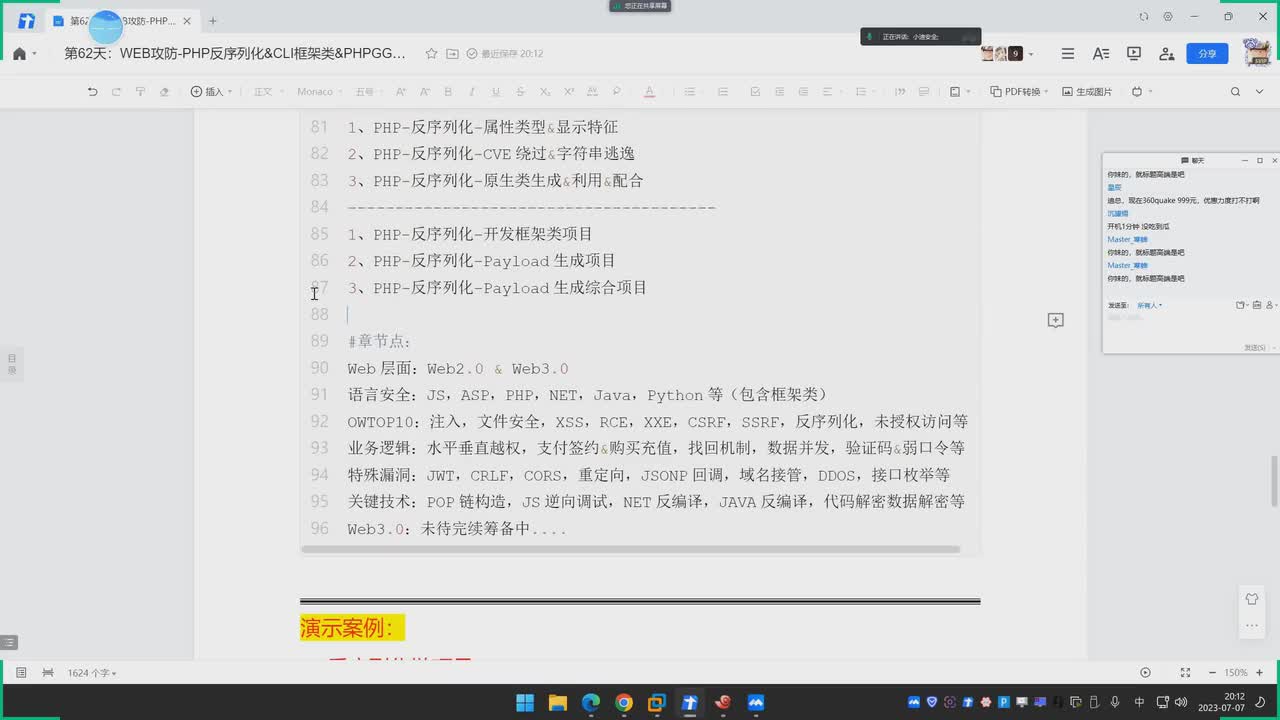Open the 所有人 recipient dropdown in chat
This screenshot has height=720, width=1280.
click(x=1149, y=305)
